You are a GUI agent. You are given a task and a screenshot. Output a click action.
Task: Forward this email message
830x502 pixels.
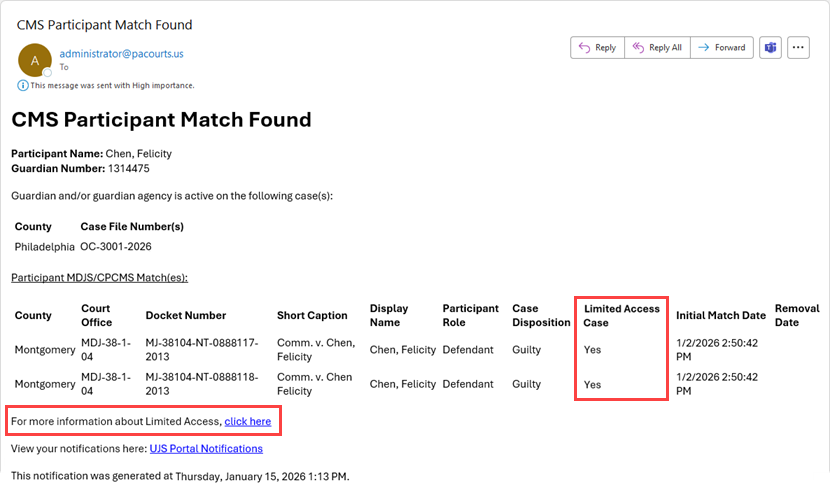(721, 48)
